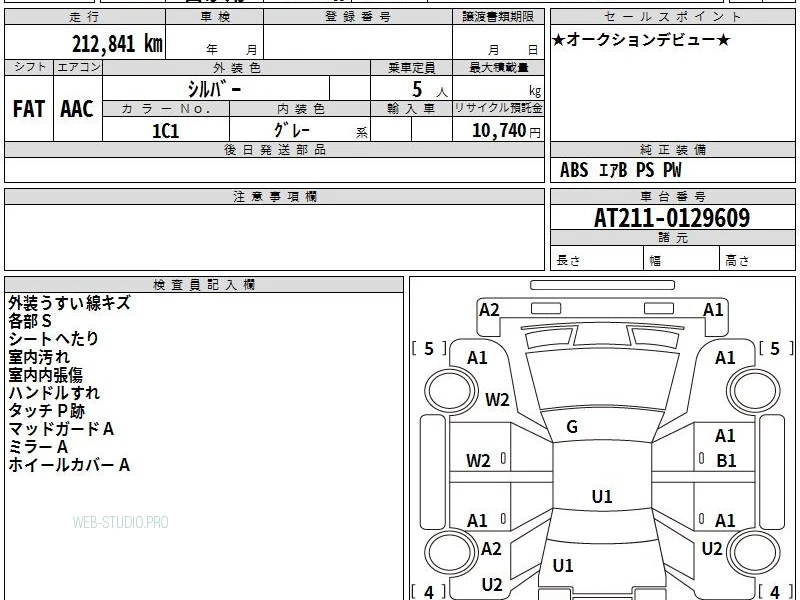Select the 登録番号 header
800x600 pixels.
pyautogui.click(x=358, y=17)
